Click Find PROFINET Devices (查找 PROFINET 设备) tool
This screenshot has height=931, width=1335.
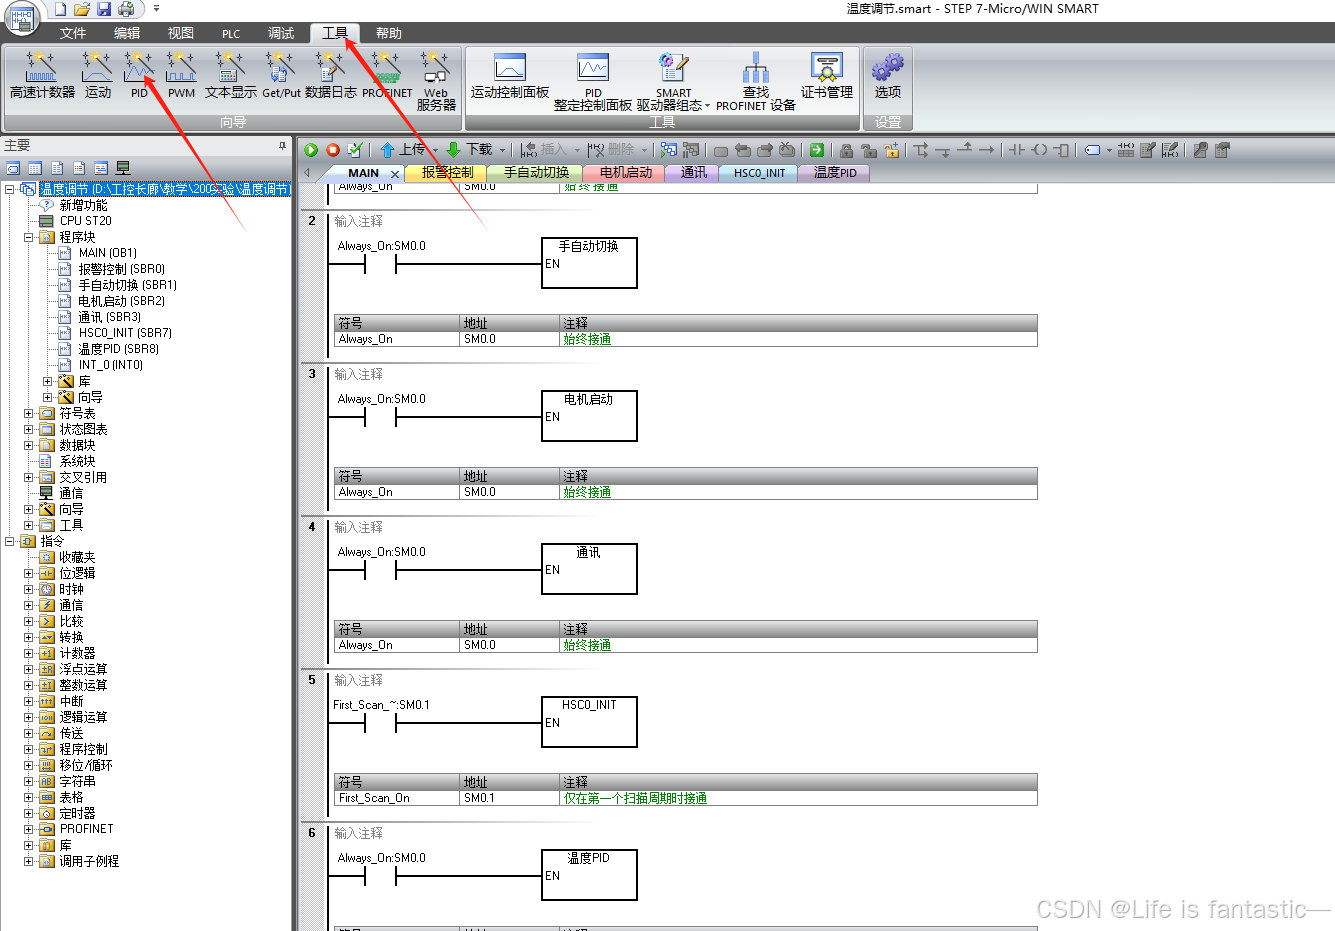pos(756,81)
